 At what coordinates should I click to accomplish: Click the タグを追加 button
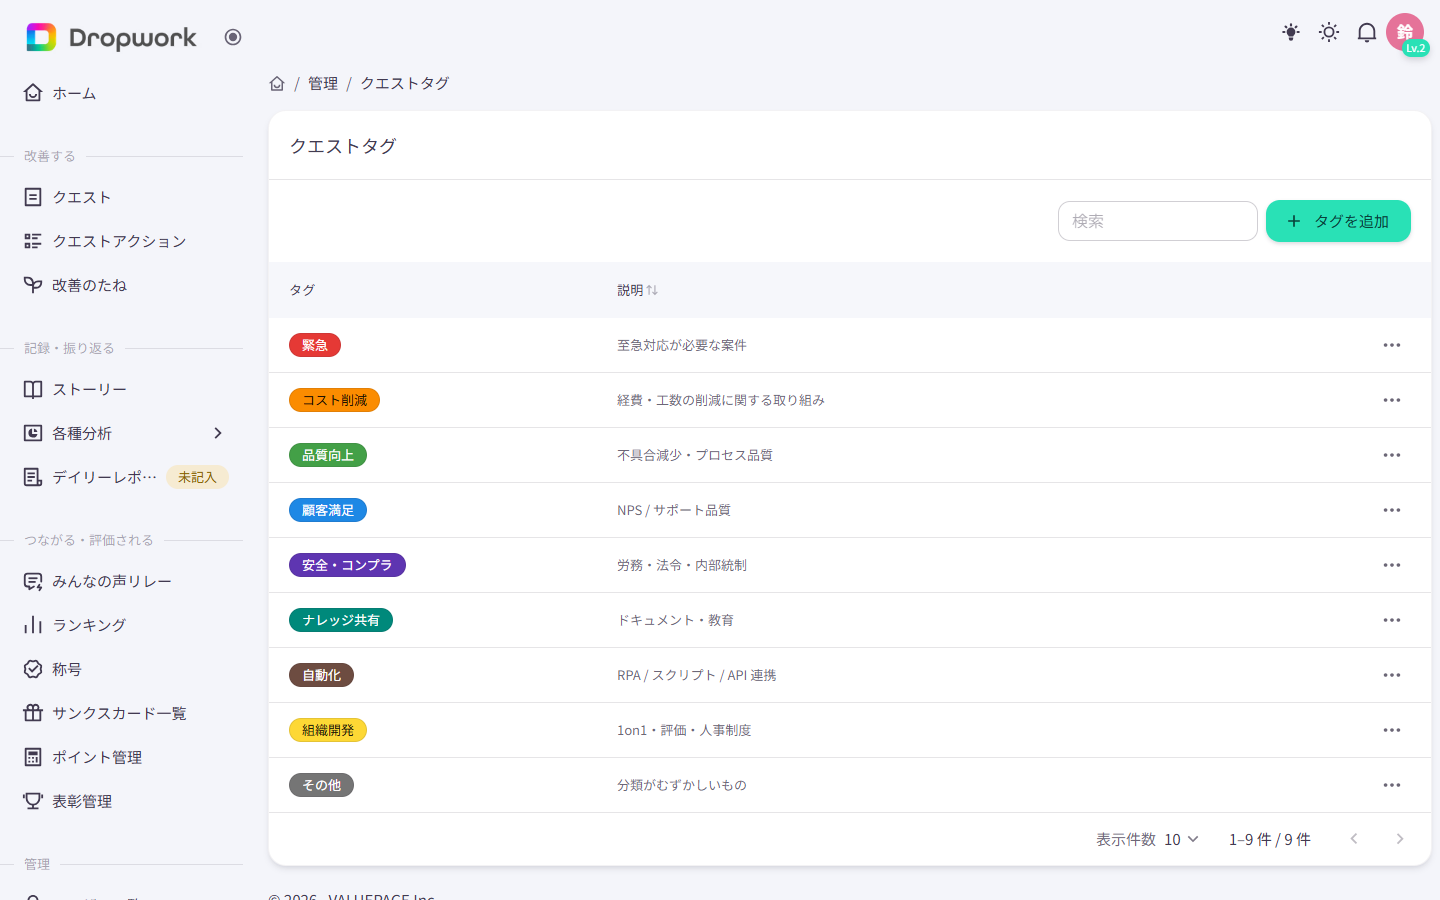pyautogui.click(x=1338, y=221)
